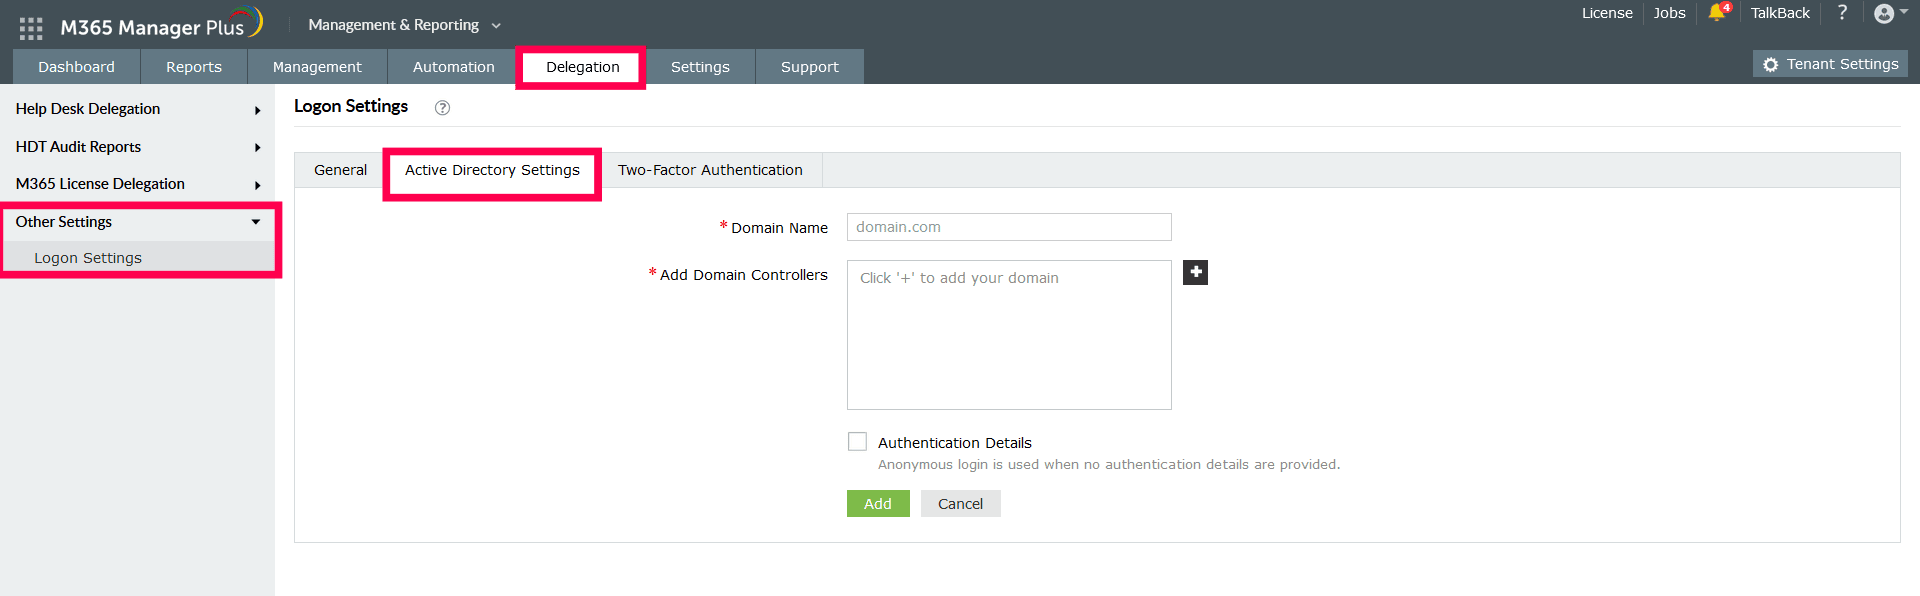The width and height of the screenshot is (1920, 596).
Task: Click the Tenant Settings gear icon
Action: click(1771, 64)
